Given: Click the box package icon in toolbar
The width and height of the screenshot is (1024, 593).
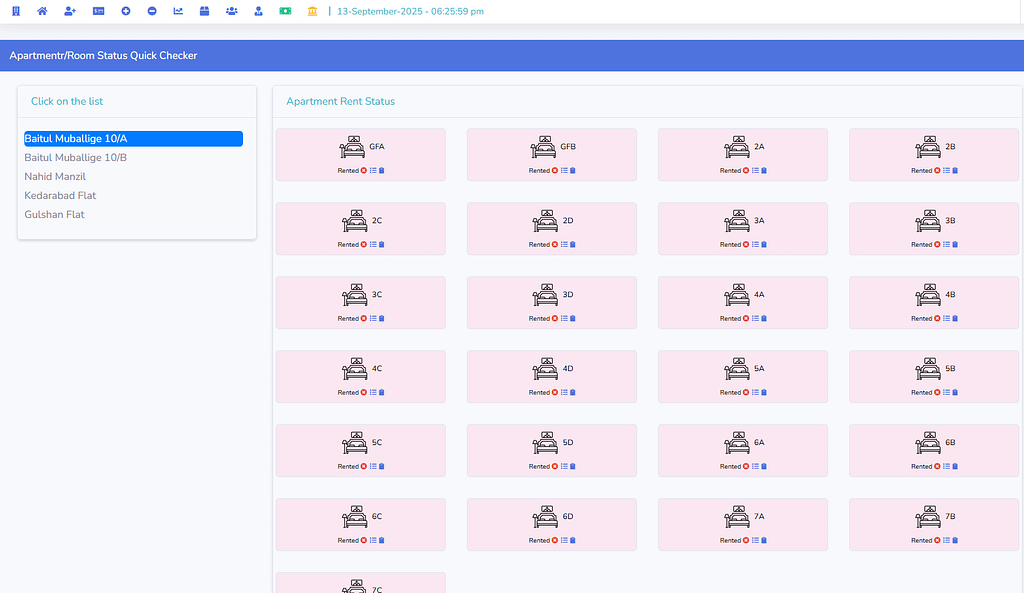Looking at the screenshot, I should (204, 11).
